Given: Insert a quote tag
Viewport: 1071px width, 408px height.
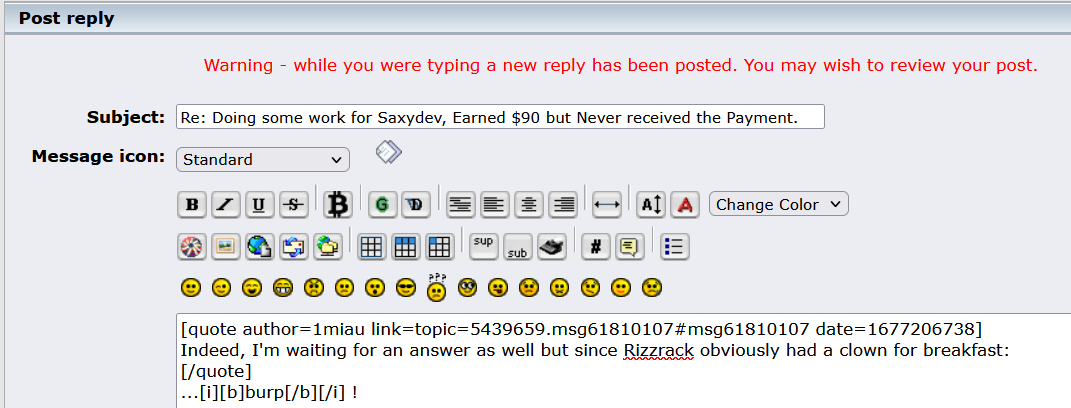Looking at the screenshot, I should pyautogui.click(x=629, y=247).
